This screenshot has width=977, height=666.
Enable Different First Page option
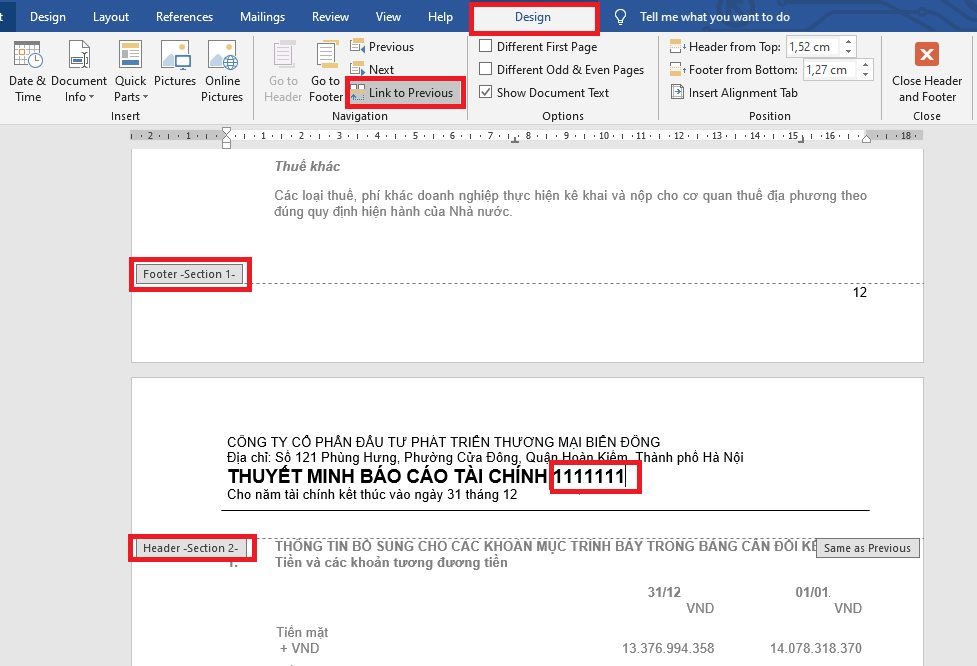(538, 47)
